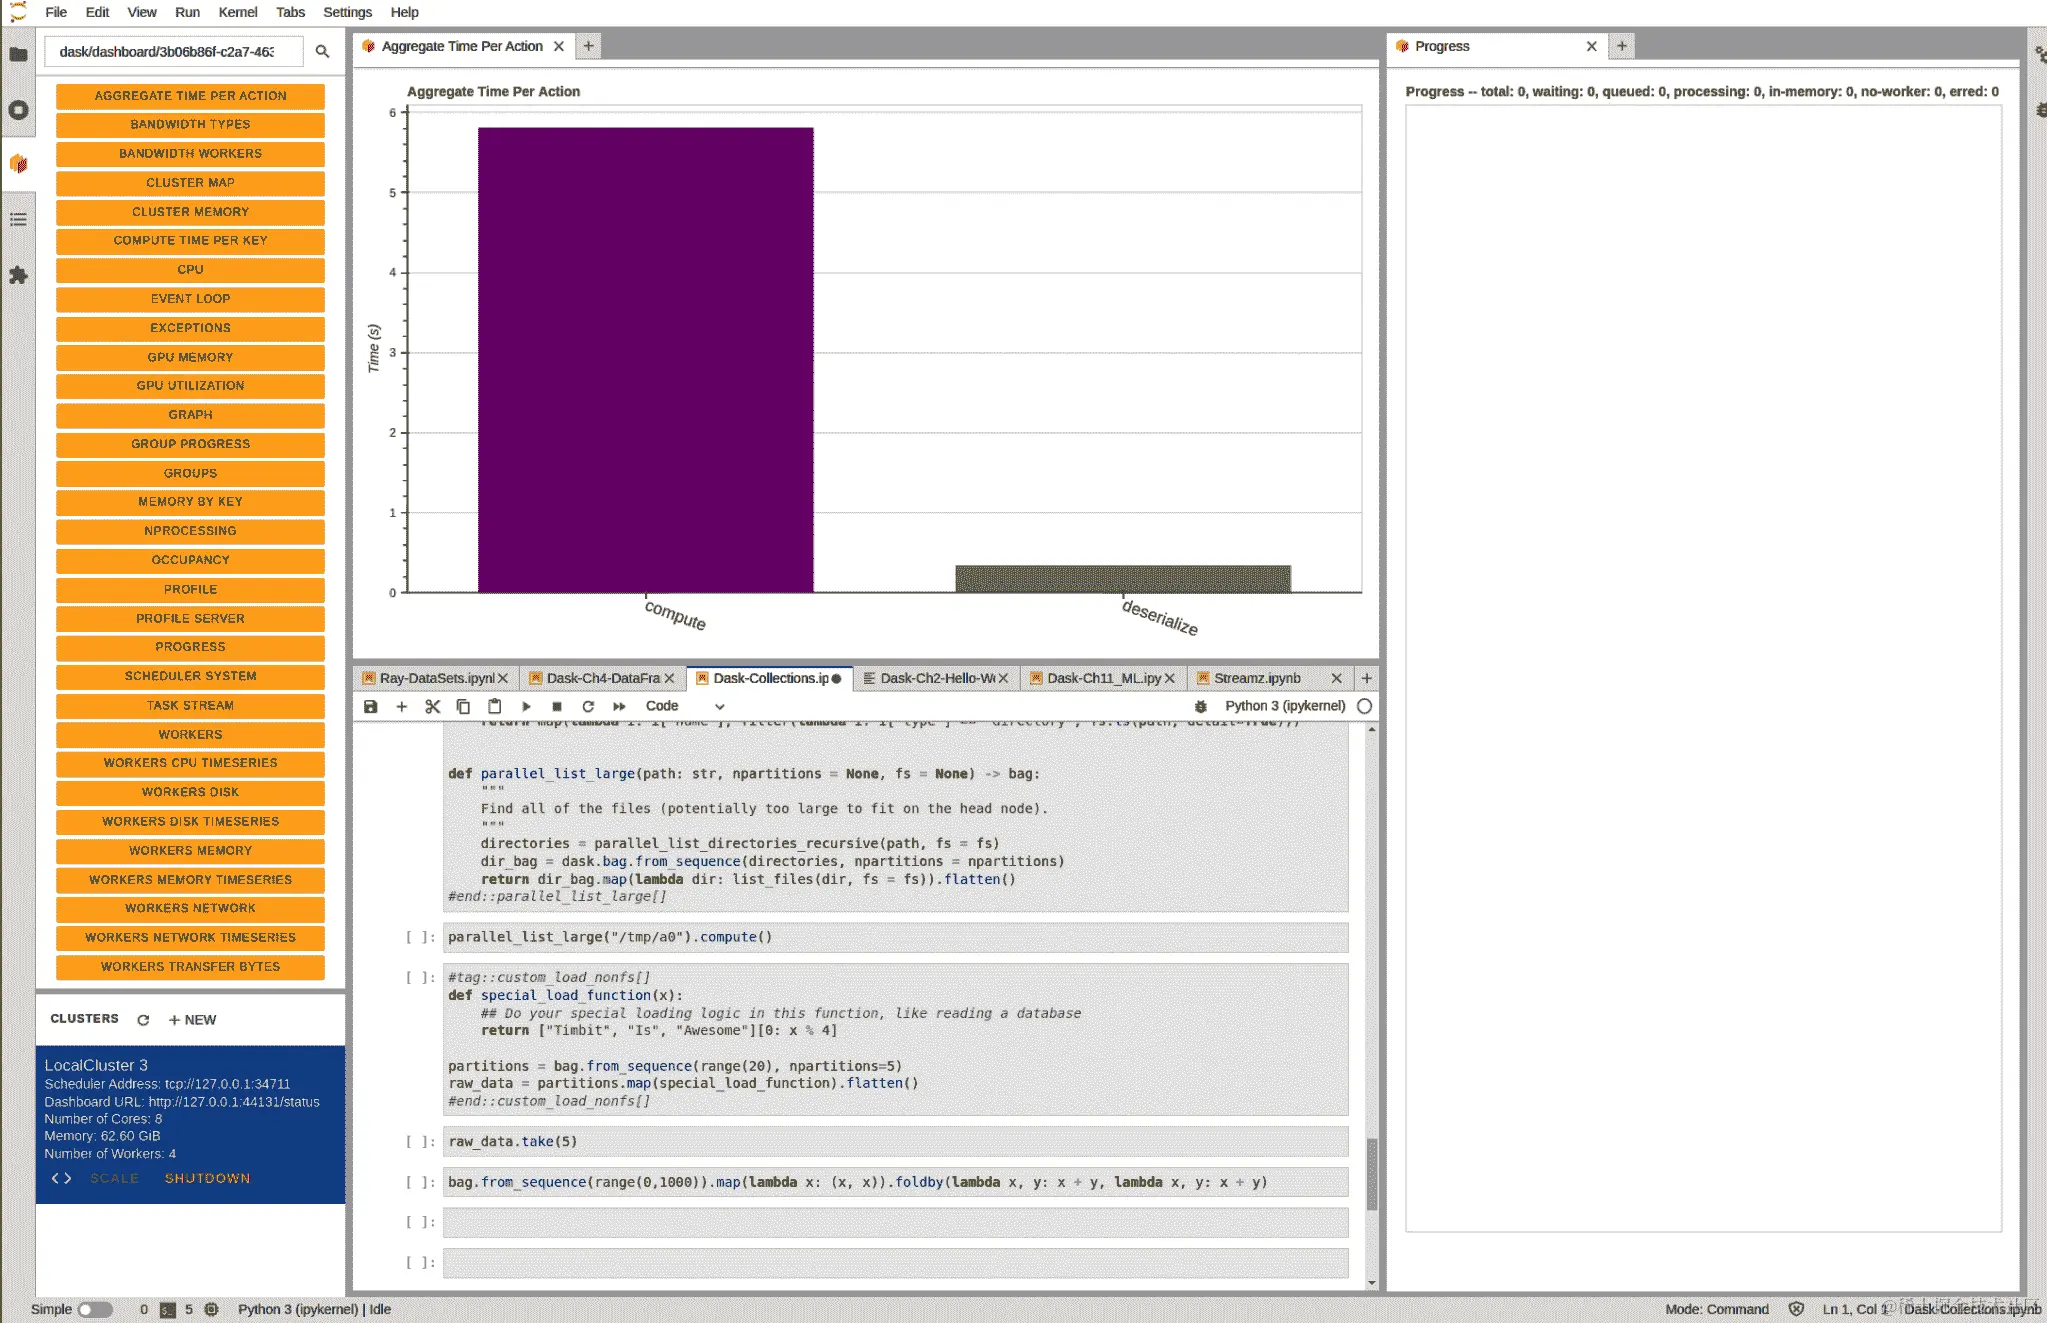Click the kernel status circle indicator

(x=1364, y=706)
